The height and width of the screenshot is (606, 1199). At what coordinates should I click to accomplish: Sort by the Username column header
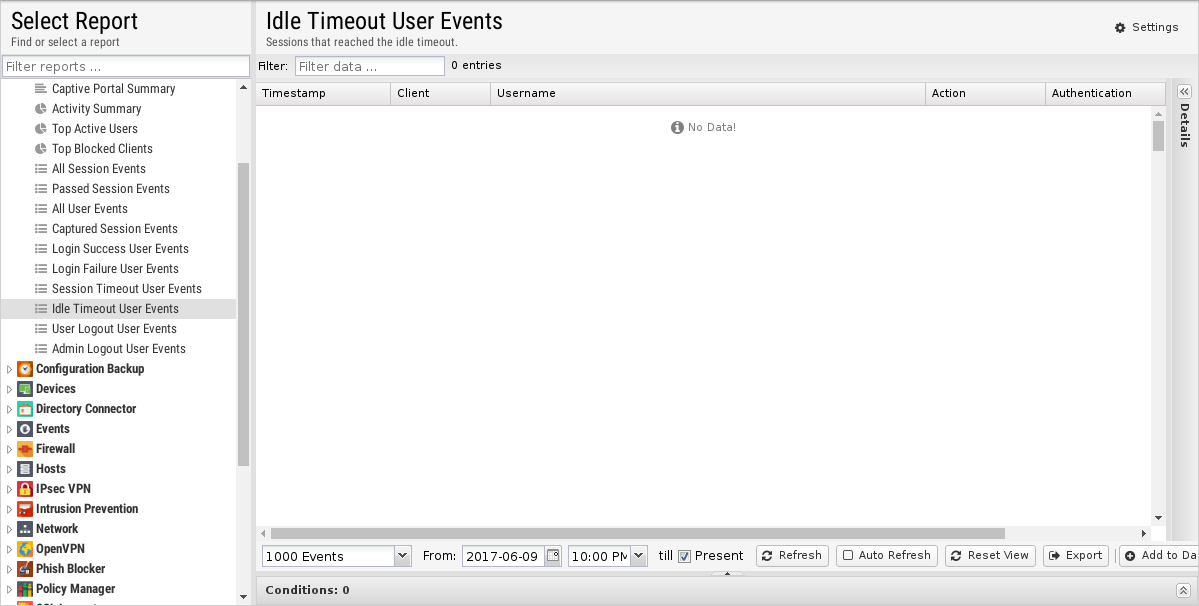pos(708,93)
